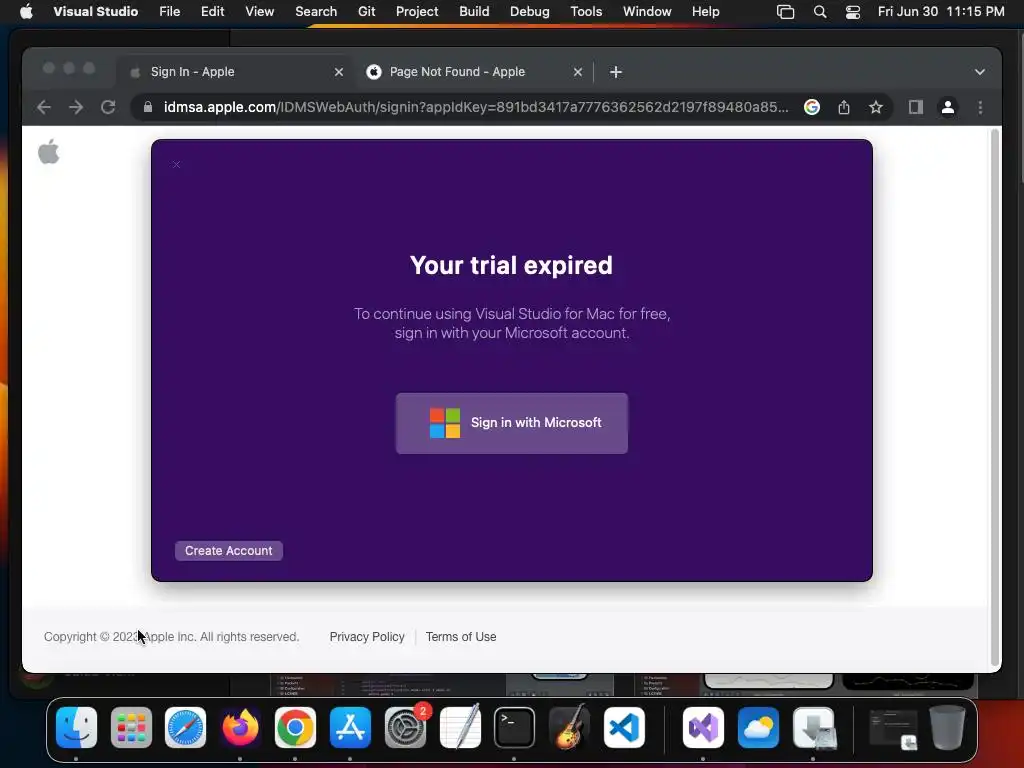
Task: Click the Apple logo on the webpage
Action: click(48, 152)
